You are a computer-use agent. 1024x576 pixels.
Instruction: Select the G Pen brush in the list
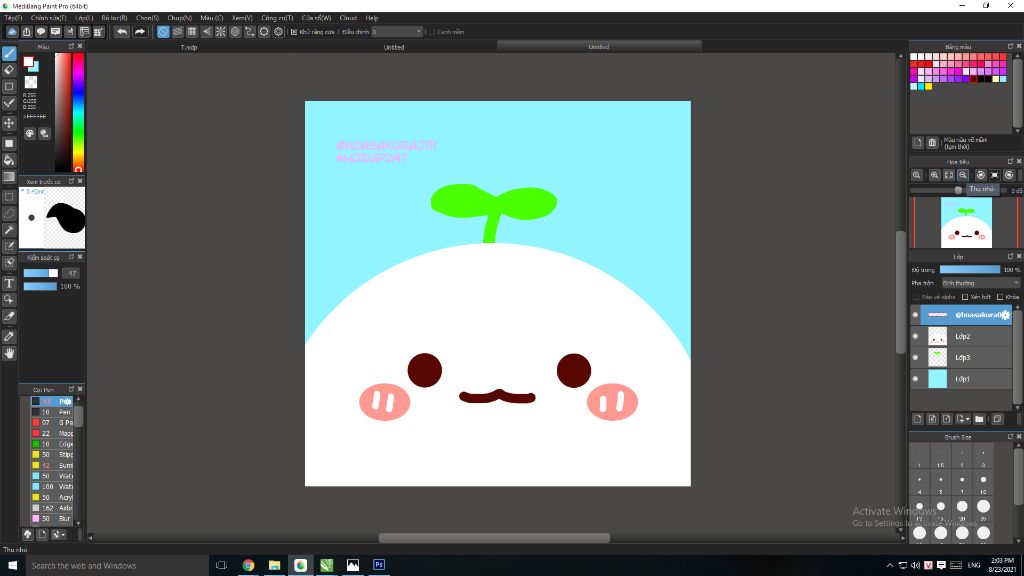tap(52, 423)
